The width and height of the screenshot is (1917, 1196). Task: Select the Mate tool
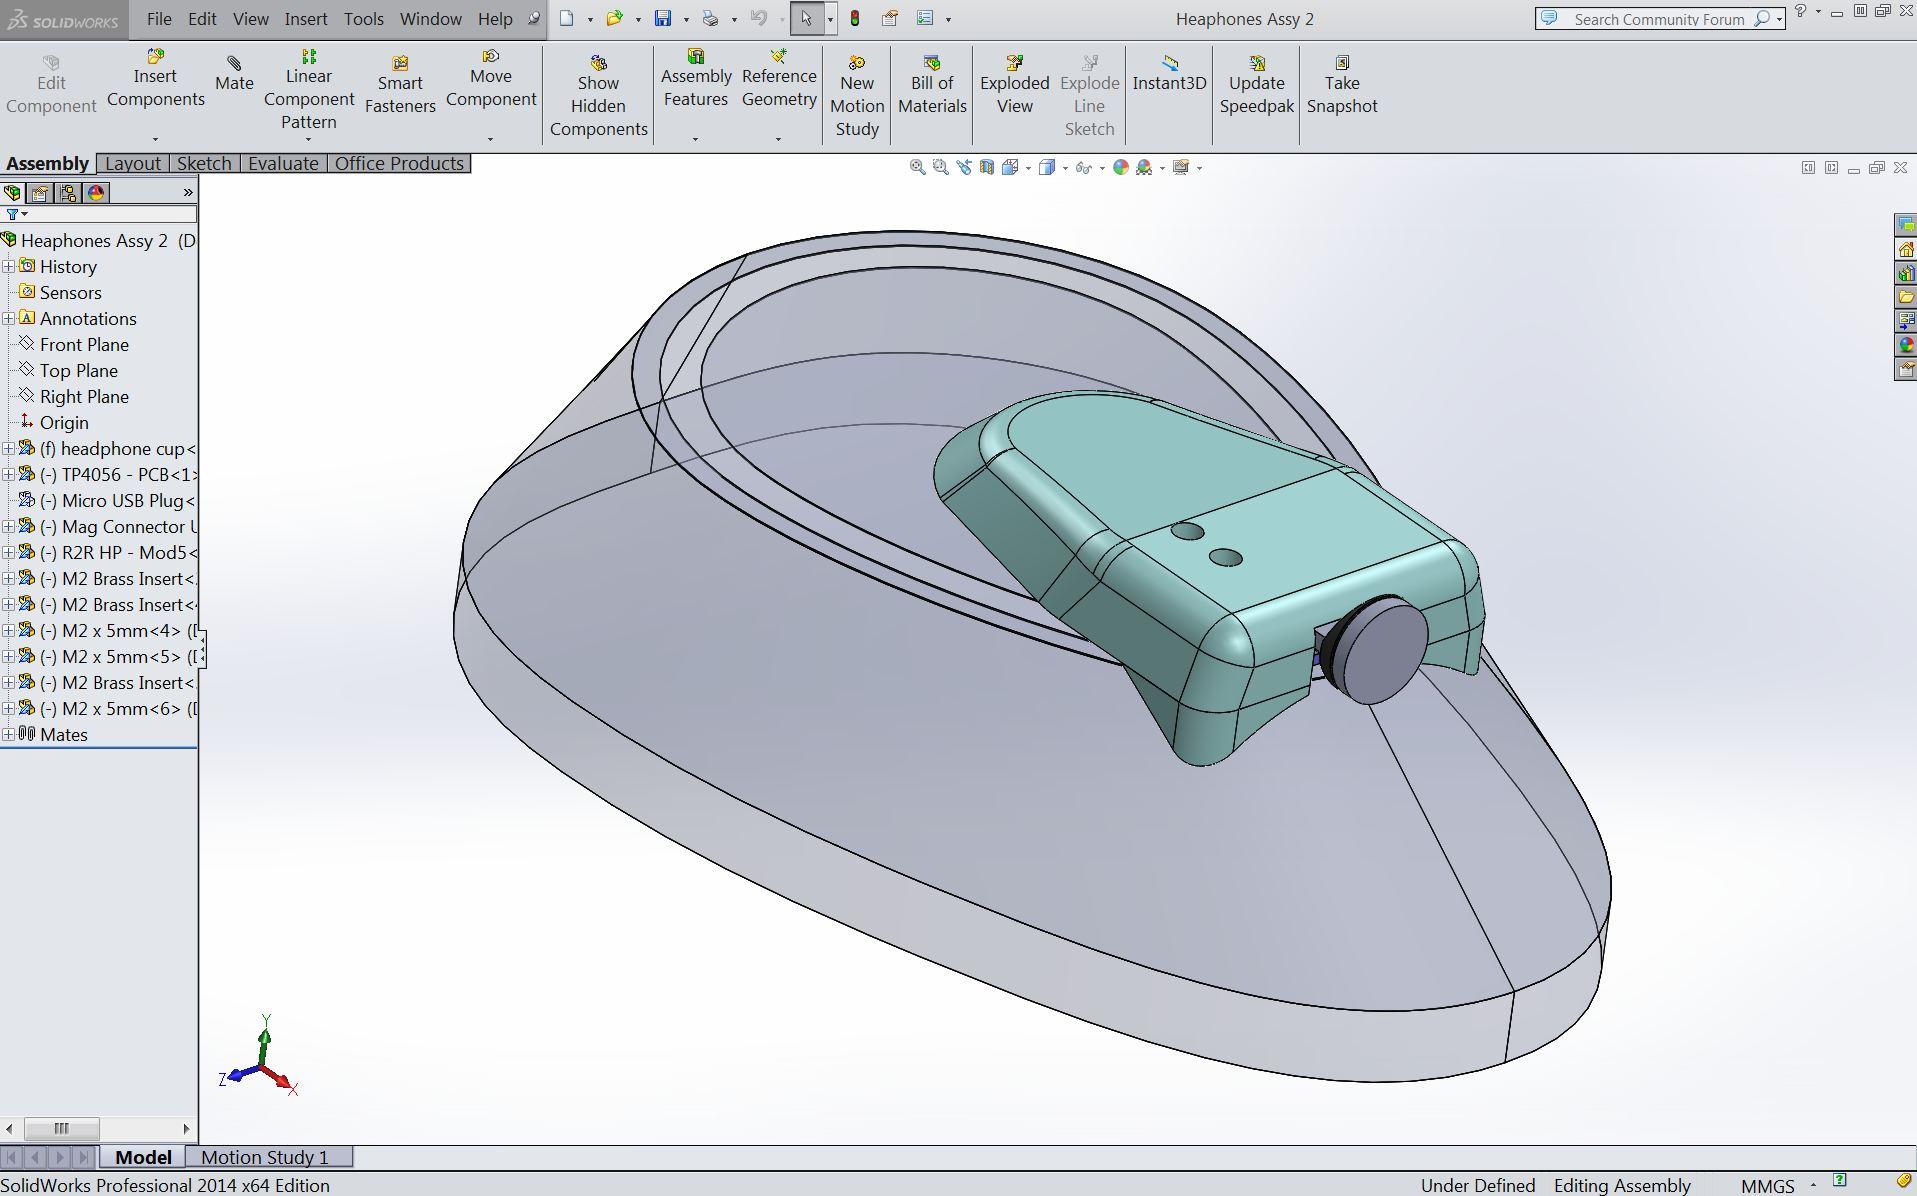tap(234, 74)
